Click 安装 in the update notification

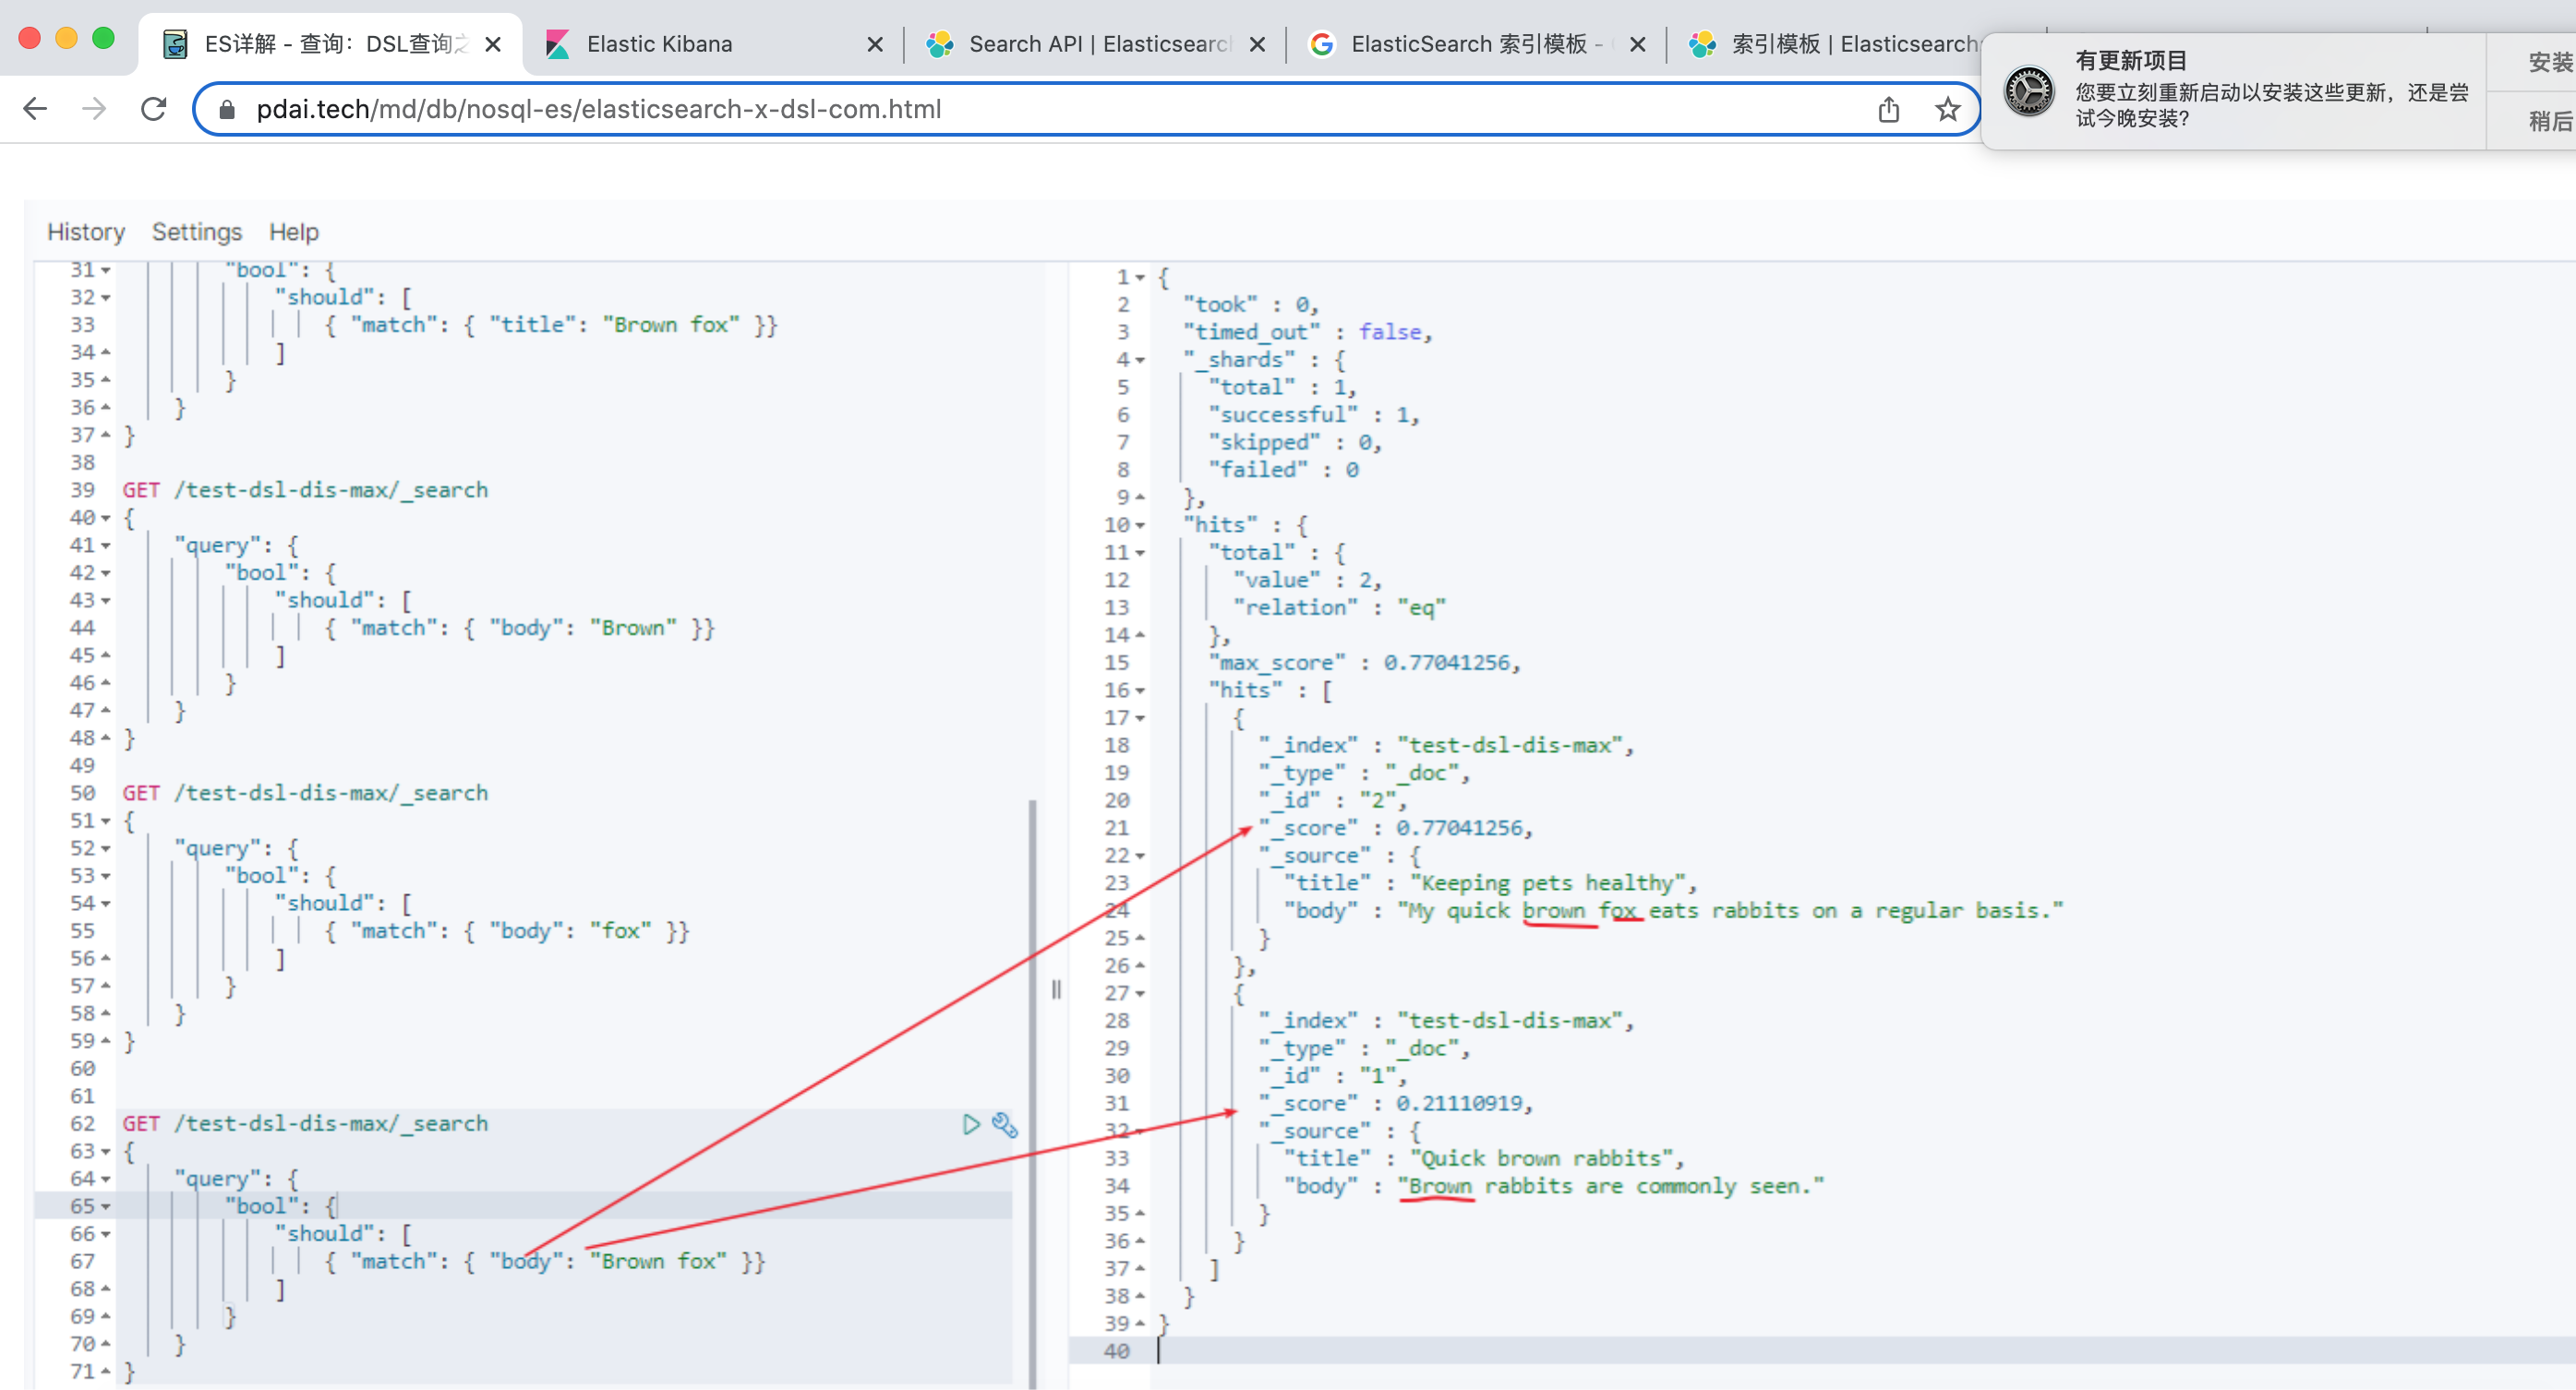coord(2549,62)
